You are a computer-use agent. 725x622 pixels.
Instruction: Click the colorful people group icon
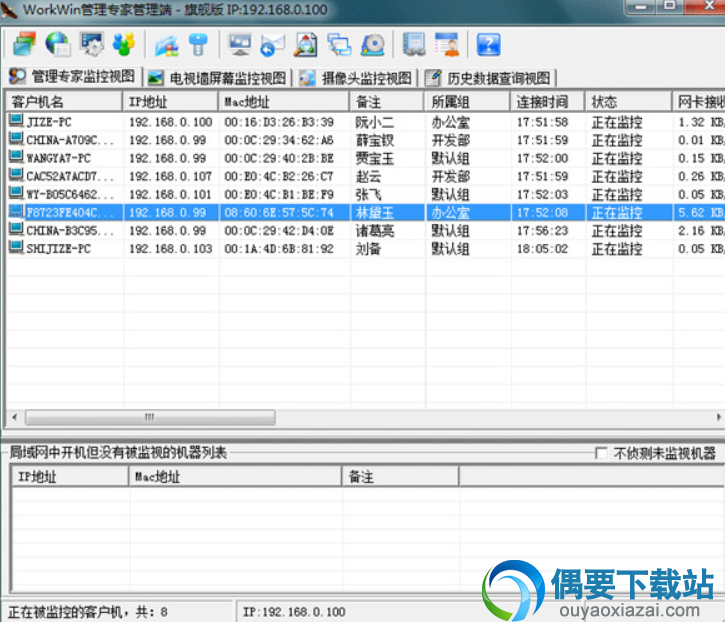coord(124,44)
